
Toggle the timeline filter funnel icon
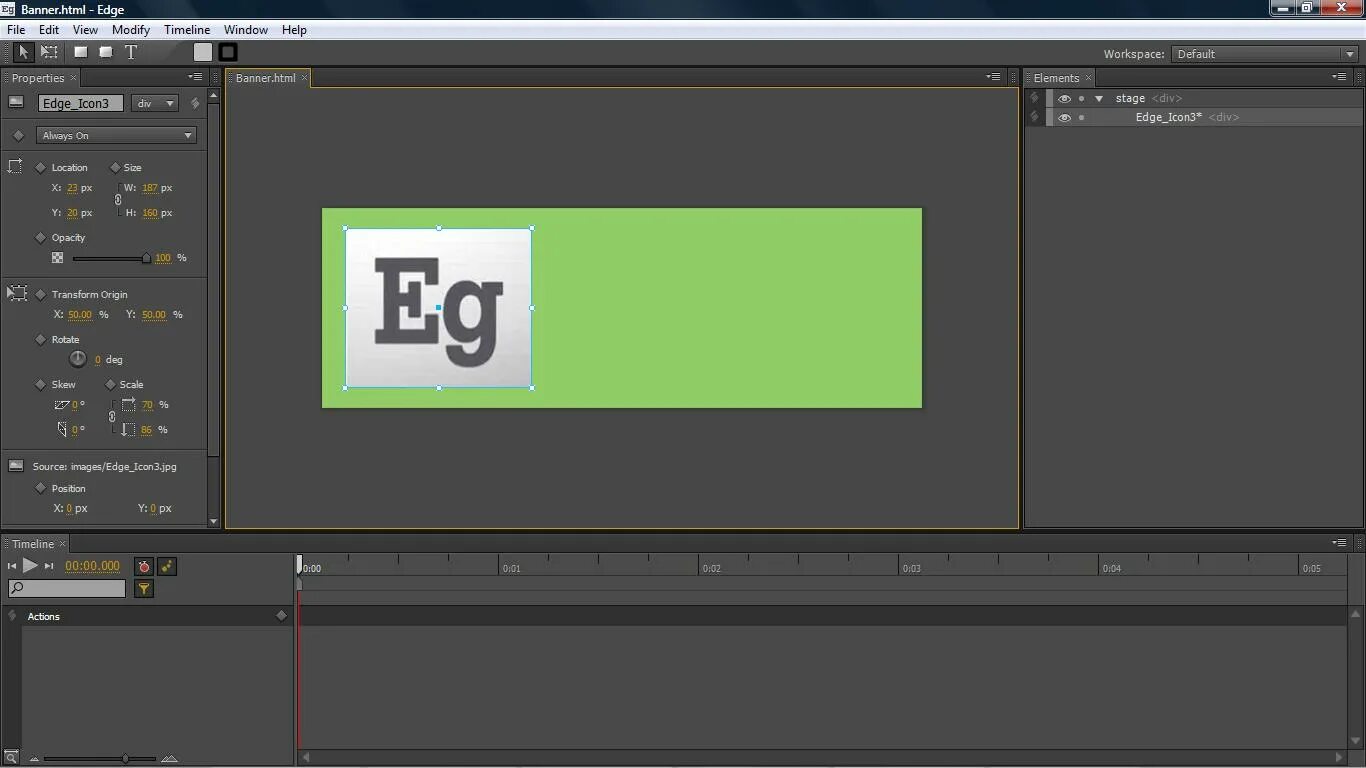[144, 589]
